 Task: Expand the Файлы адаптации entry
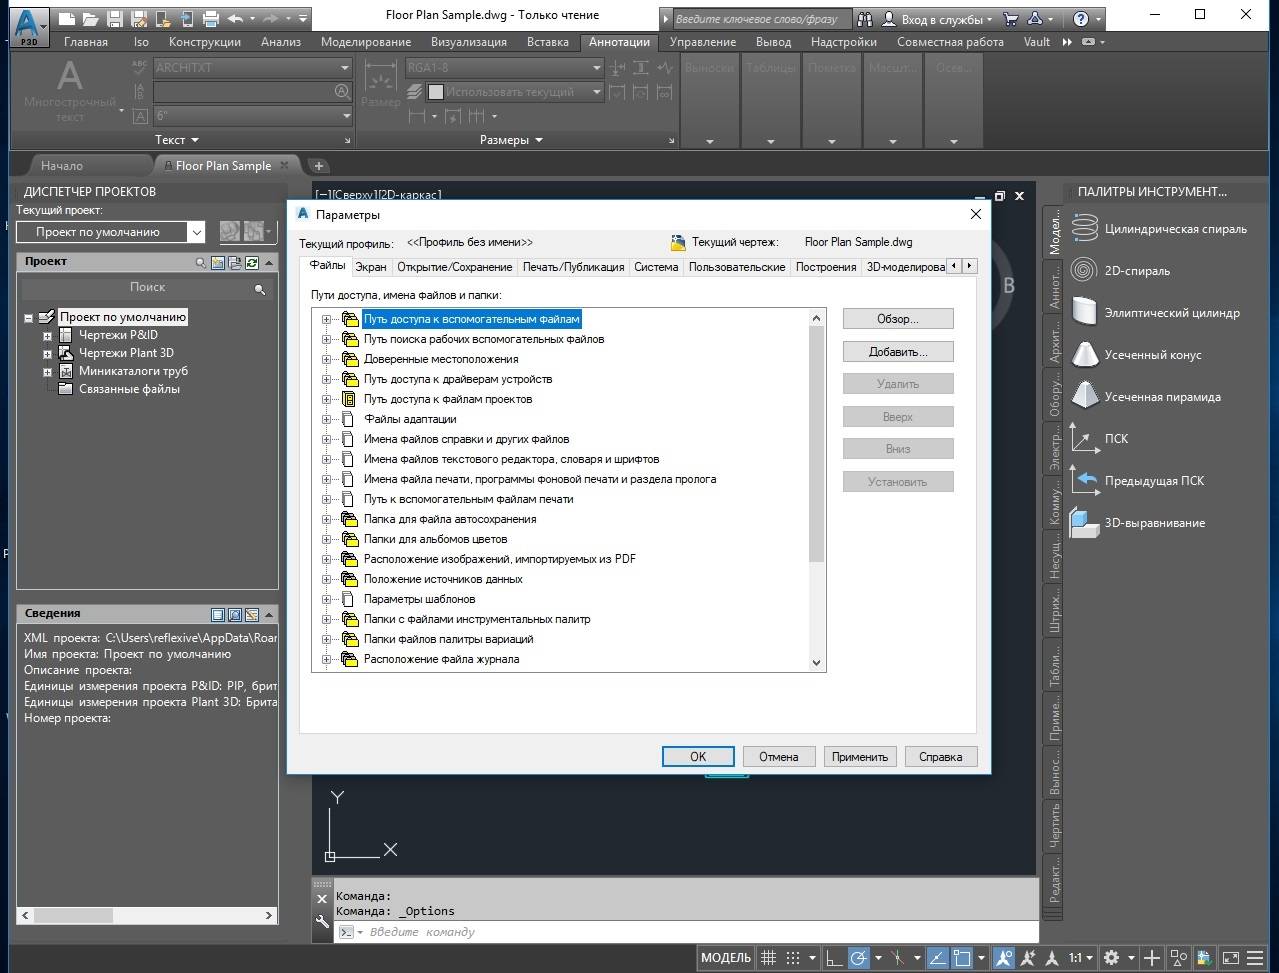pyautogui.click(x=326, y=419)
